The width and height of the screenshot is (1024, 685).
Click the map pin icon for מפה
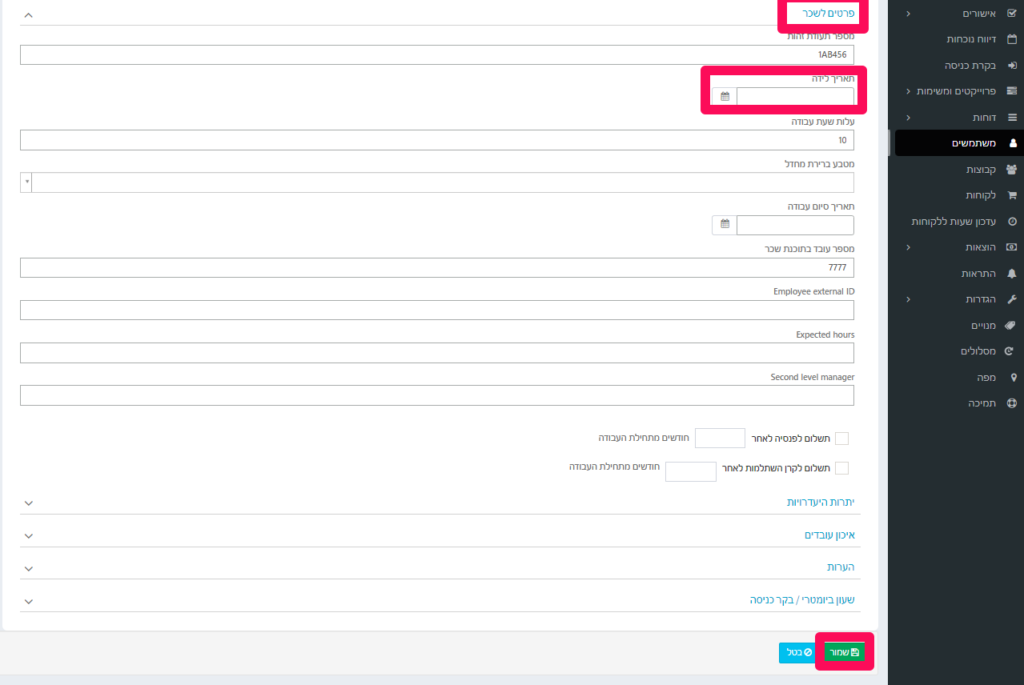point(1013,377)
